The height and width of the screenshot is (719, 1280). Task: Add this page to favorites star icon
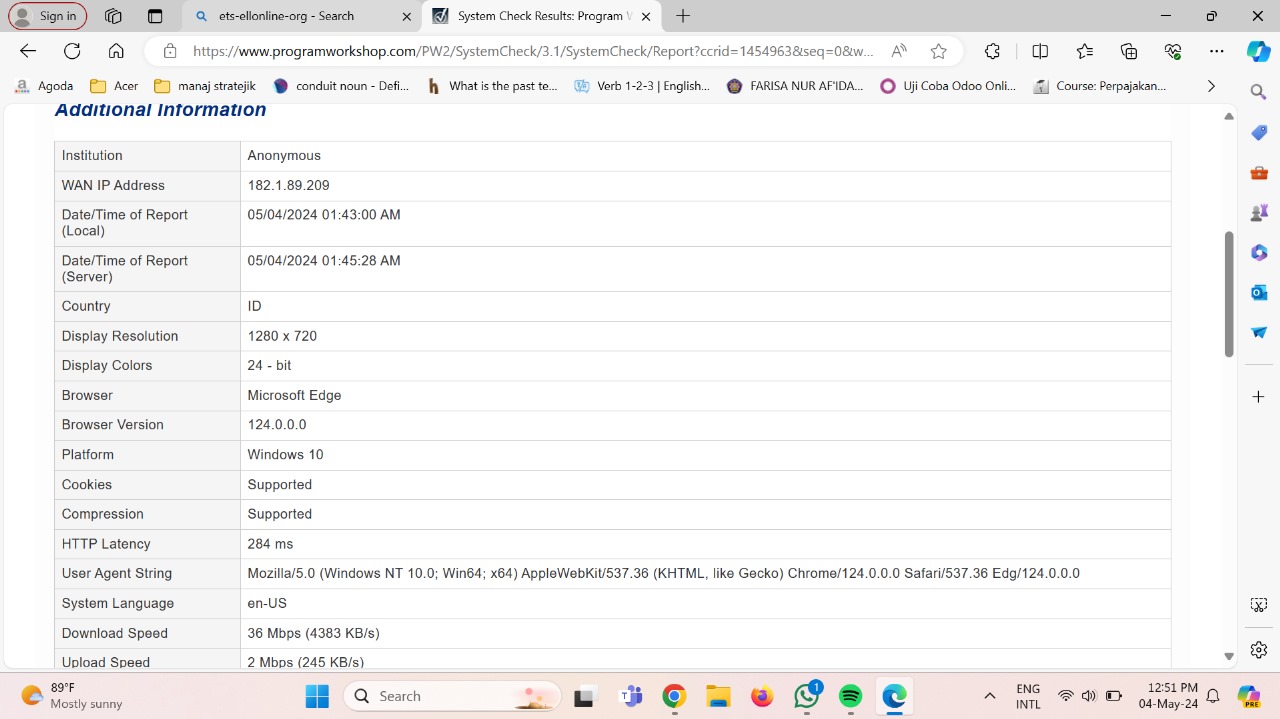tap(938, 51)
